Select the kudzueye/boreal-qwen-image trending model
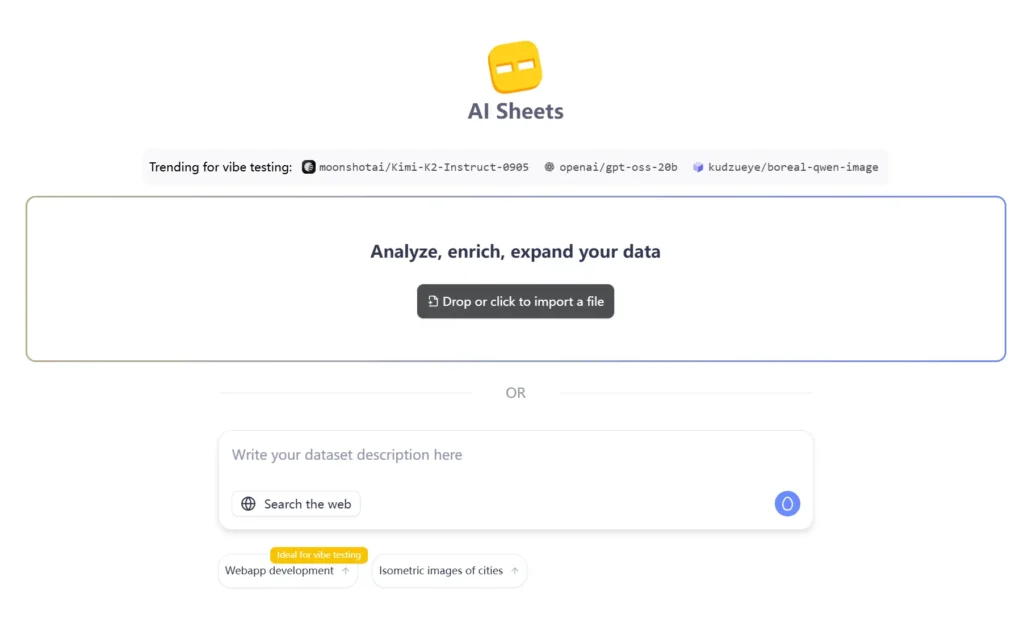This screenshot has width=1024, height=618. pyautogui.click(x=786, y=167)
